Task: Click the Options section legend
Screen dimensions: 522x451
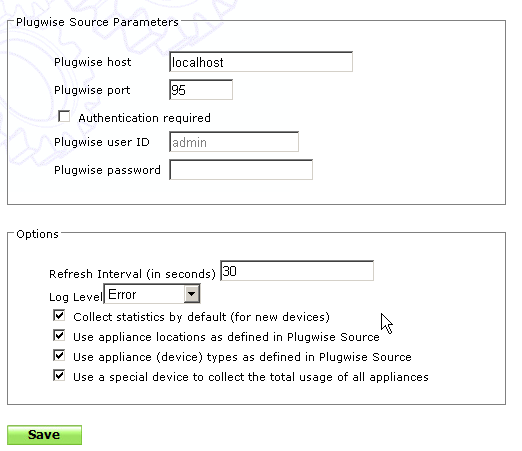Action: click(37, 234)
